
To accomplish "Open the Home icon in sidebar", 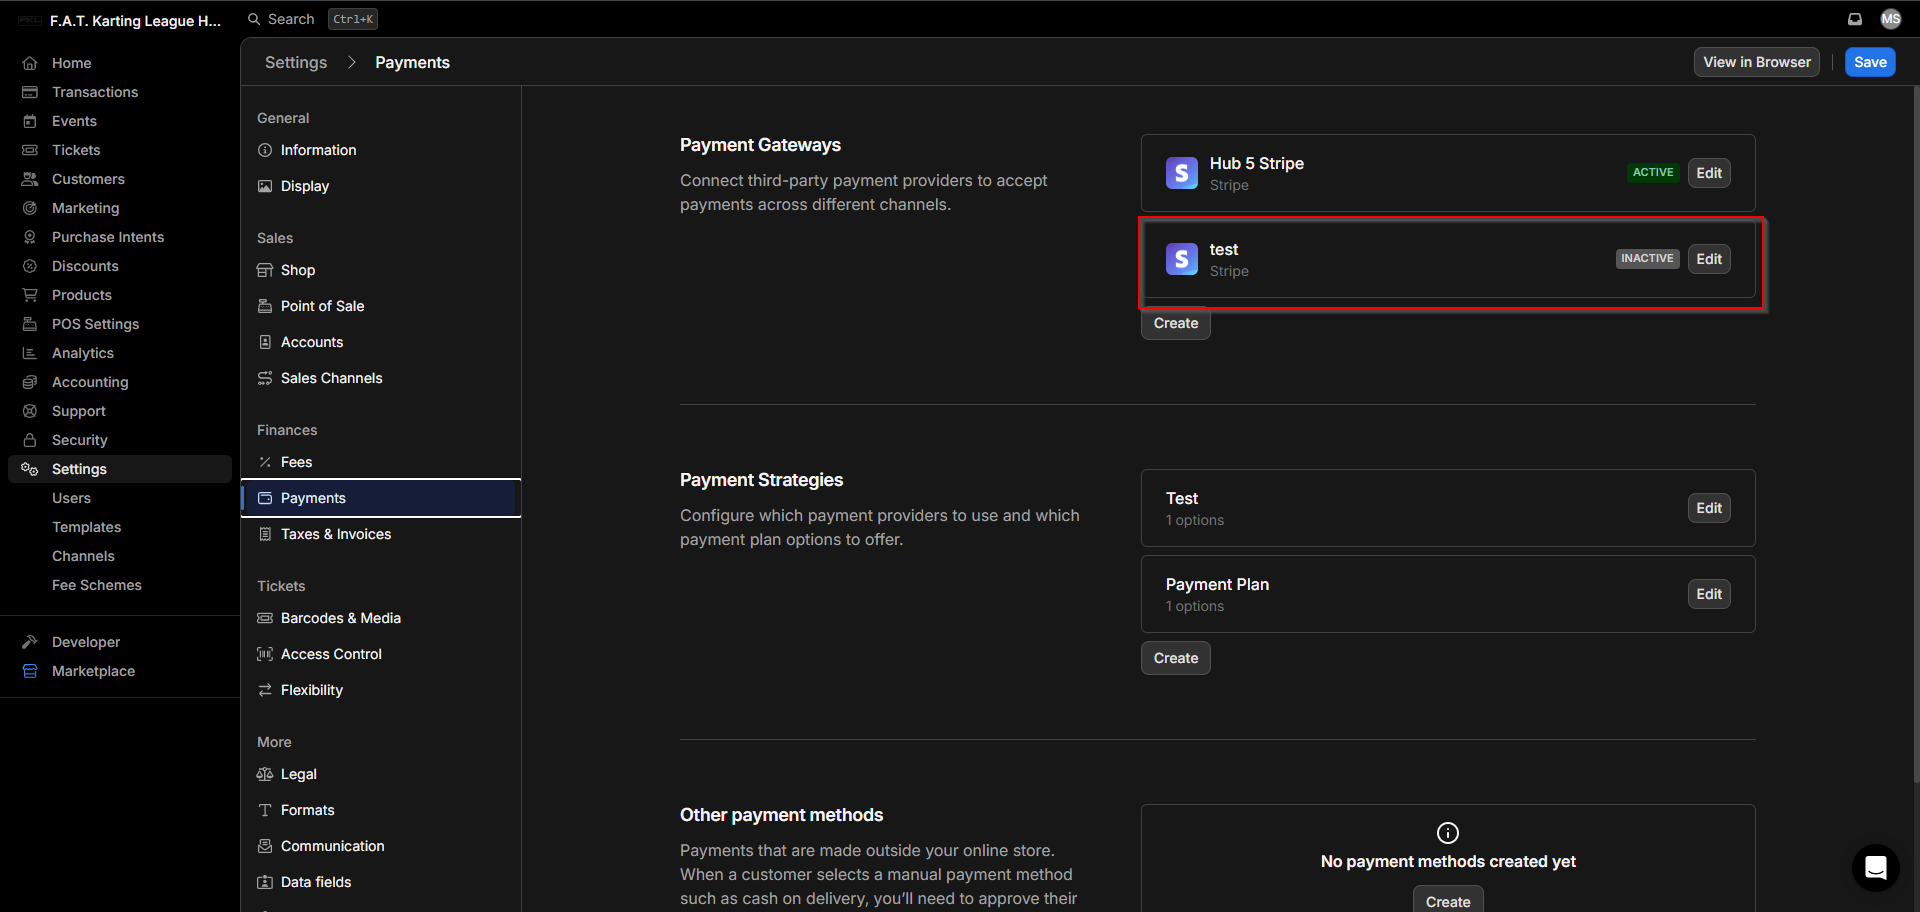I will pyautogui.click(x=30, y=63).
